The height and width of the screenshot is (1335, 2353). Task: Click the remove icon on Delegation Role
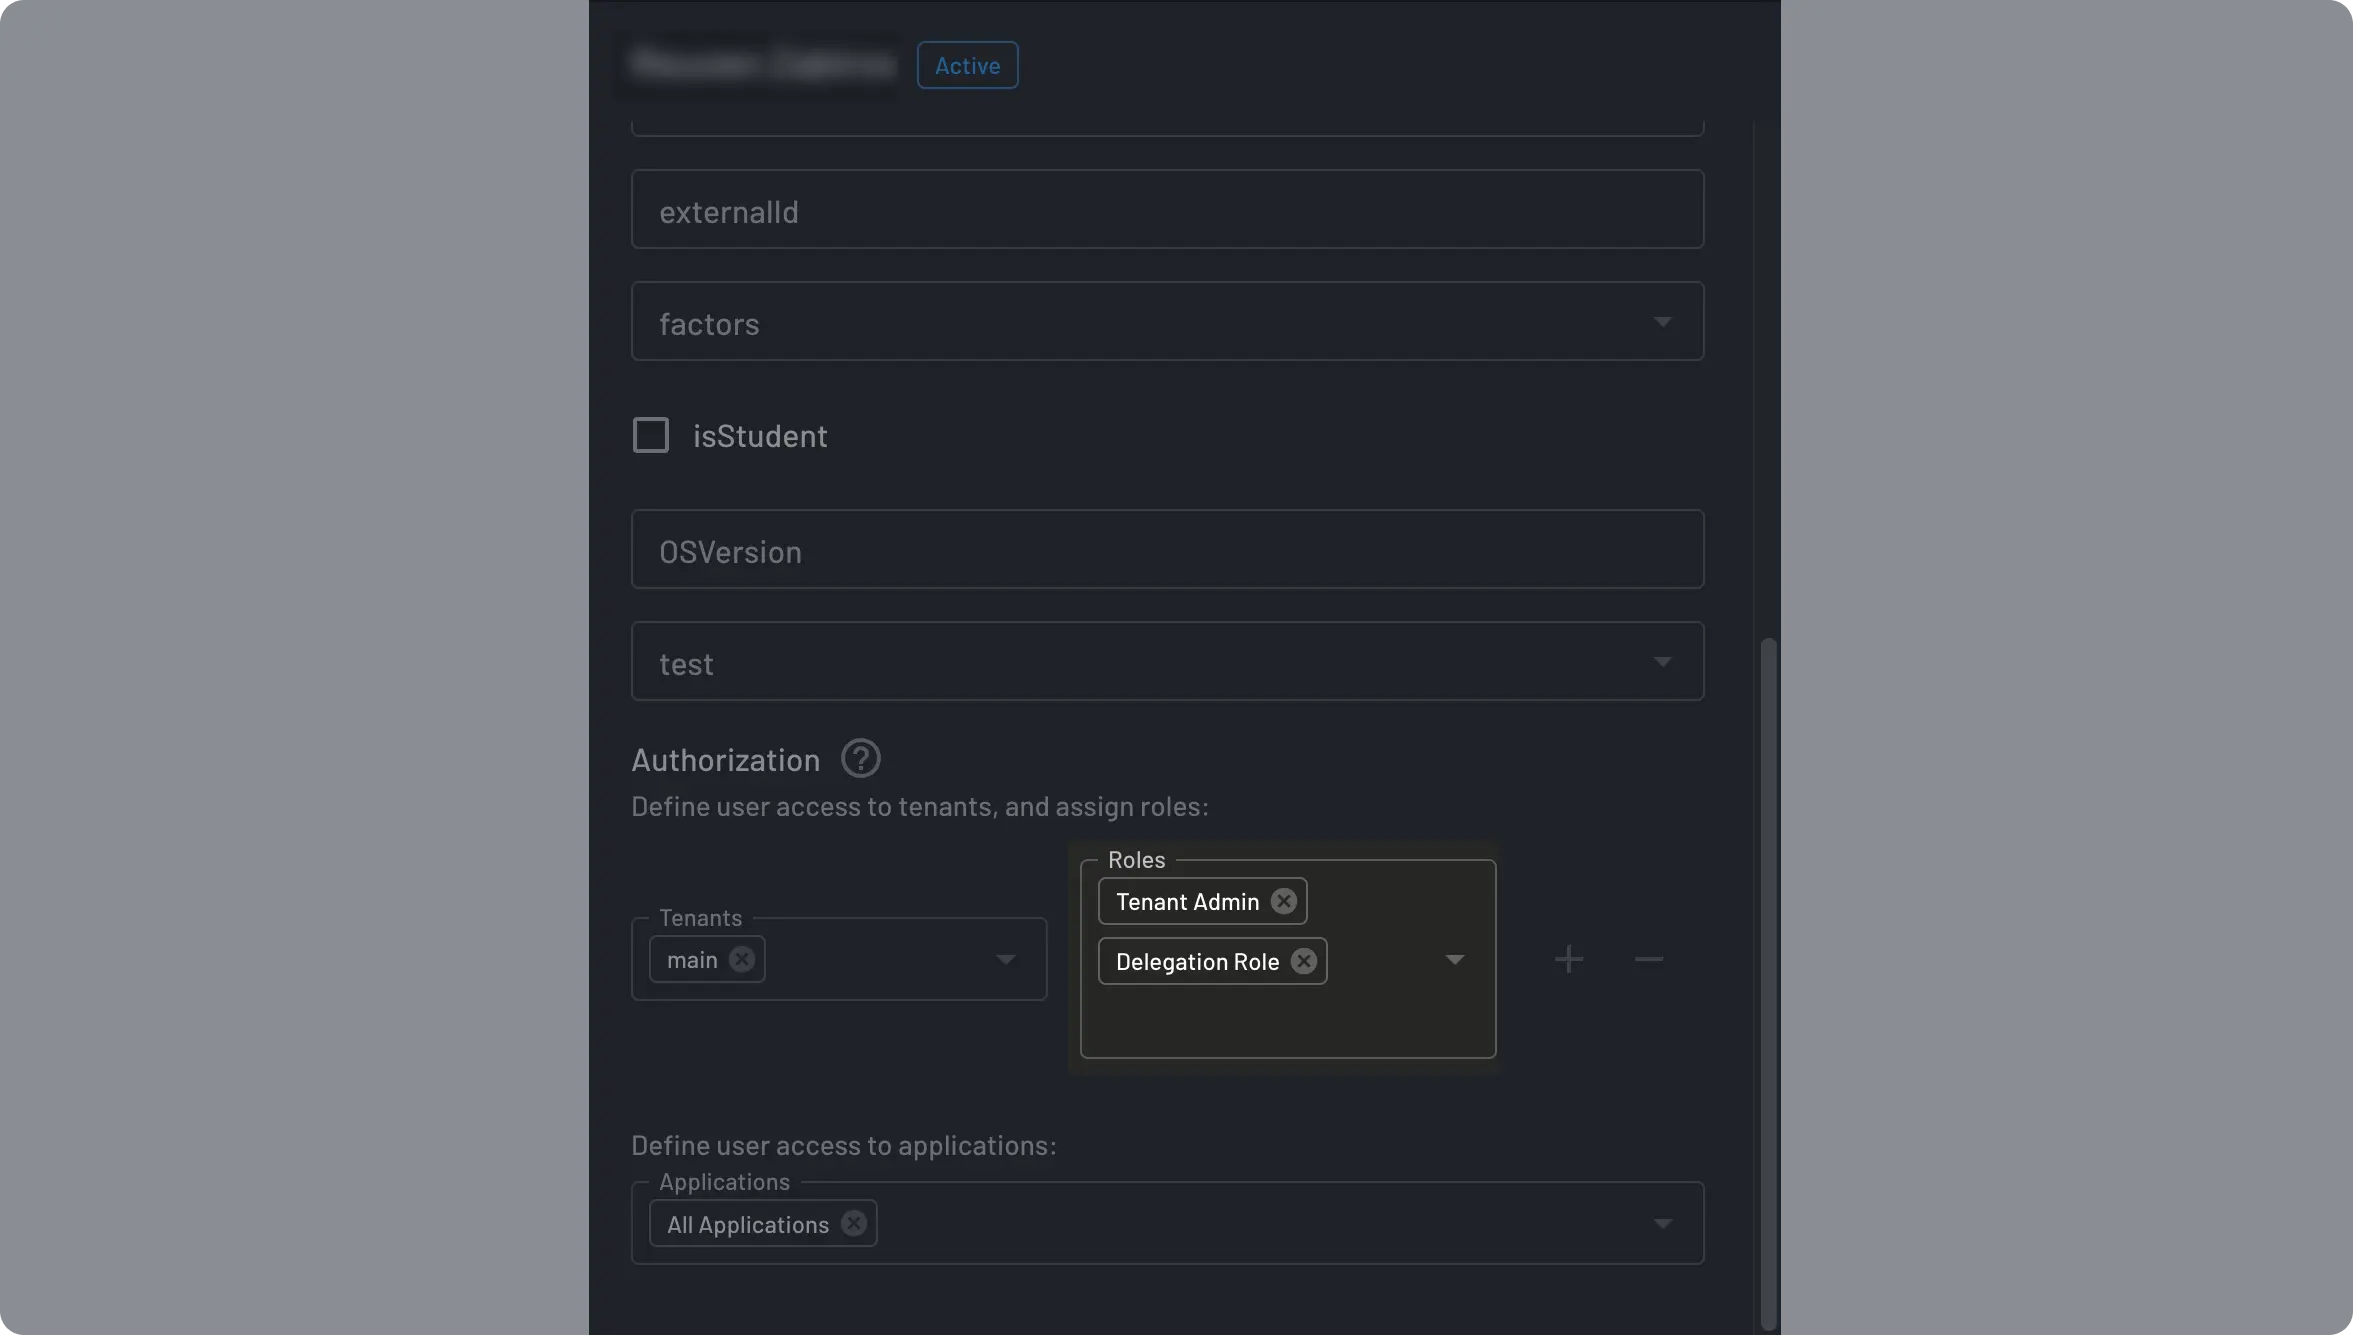[1304, 960]
